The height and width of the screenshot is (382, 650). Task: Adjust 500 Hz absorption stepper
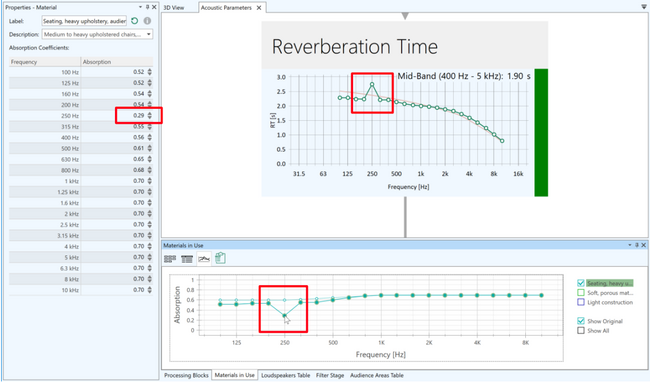(x=149, y=148)
